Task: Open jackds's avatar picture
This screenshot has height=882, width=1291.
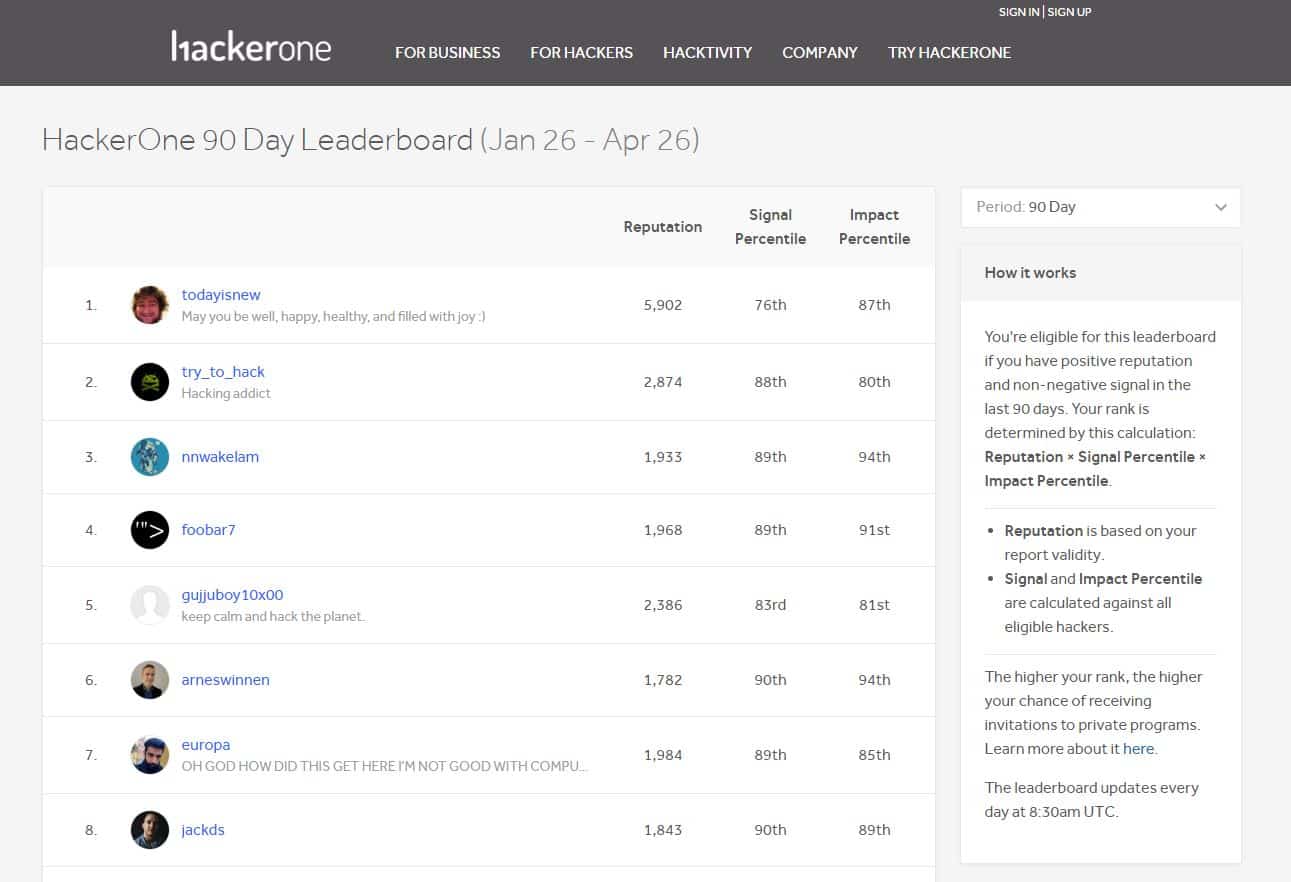Action: [150, 830]
